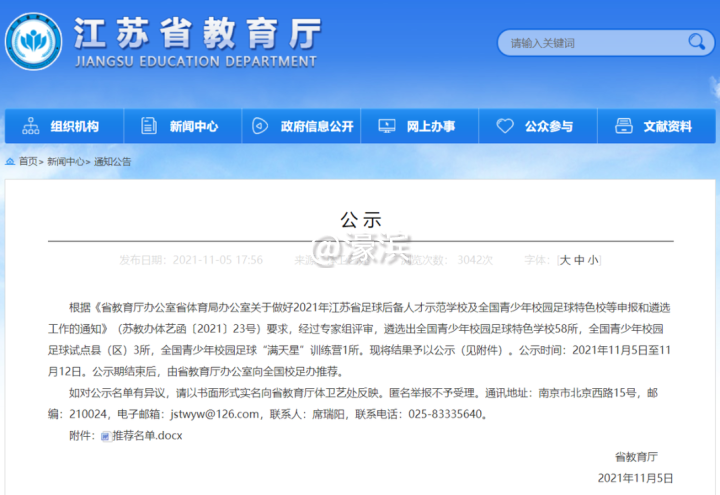
Task: Click the 政府信息公开 icon
Action: point(261,126)
